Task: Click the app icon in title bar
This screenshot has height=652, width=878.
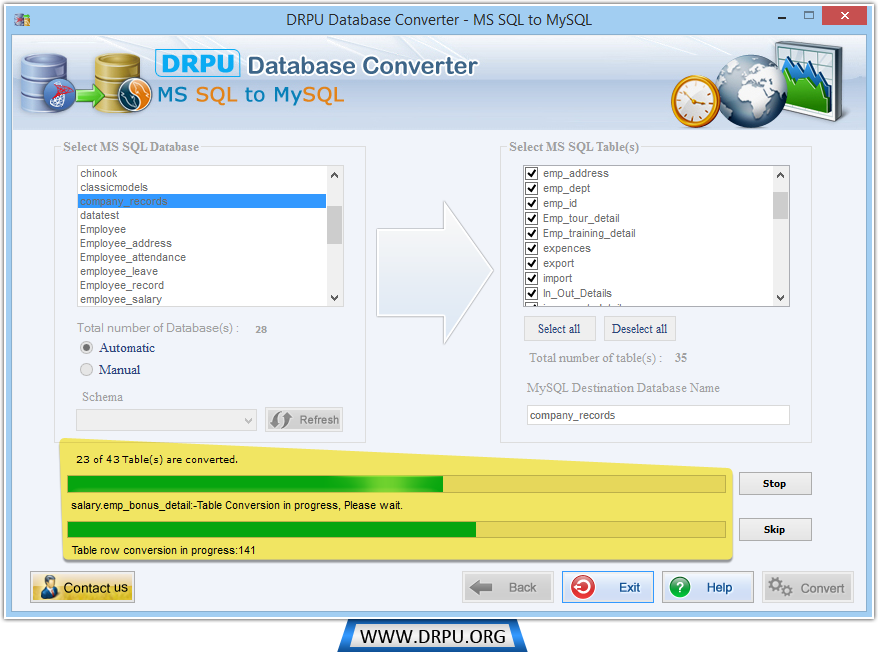Action: (x=22, y=20)
